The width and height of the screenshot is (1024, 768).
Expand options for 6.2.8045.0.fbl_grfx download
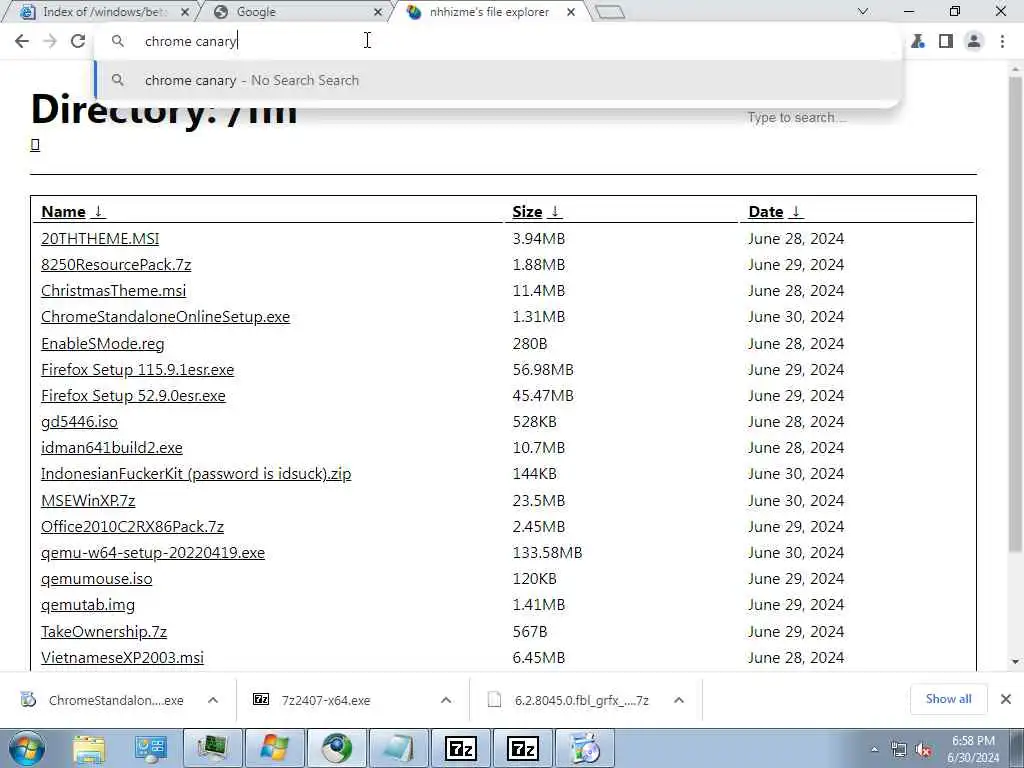point(679,700)
